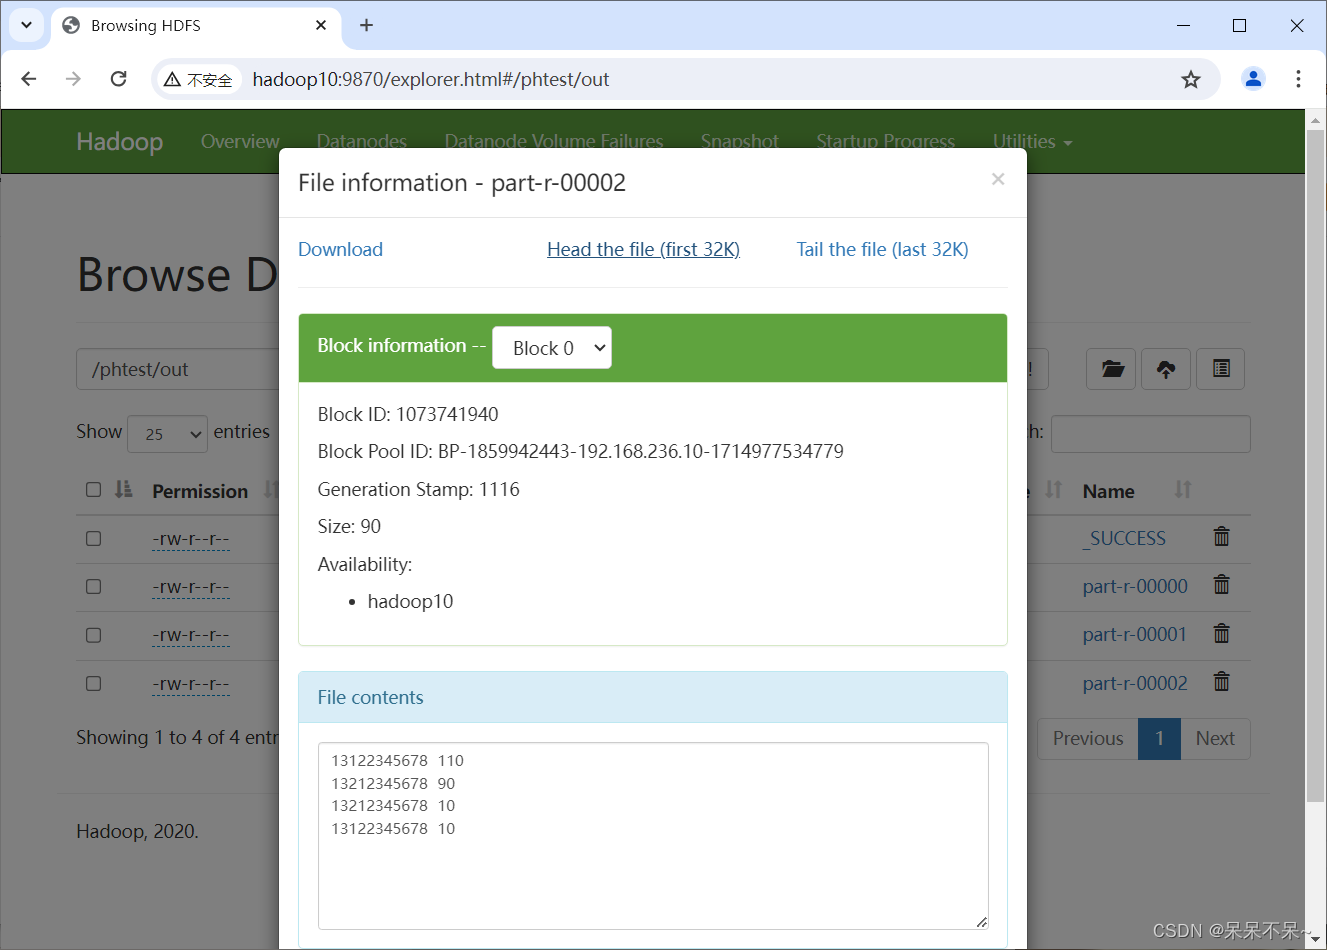Tick the checkbox for the part-r-00002 row

(x=94, y=683)
